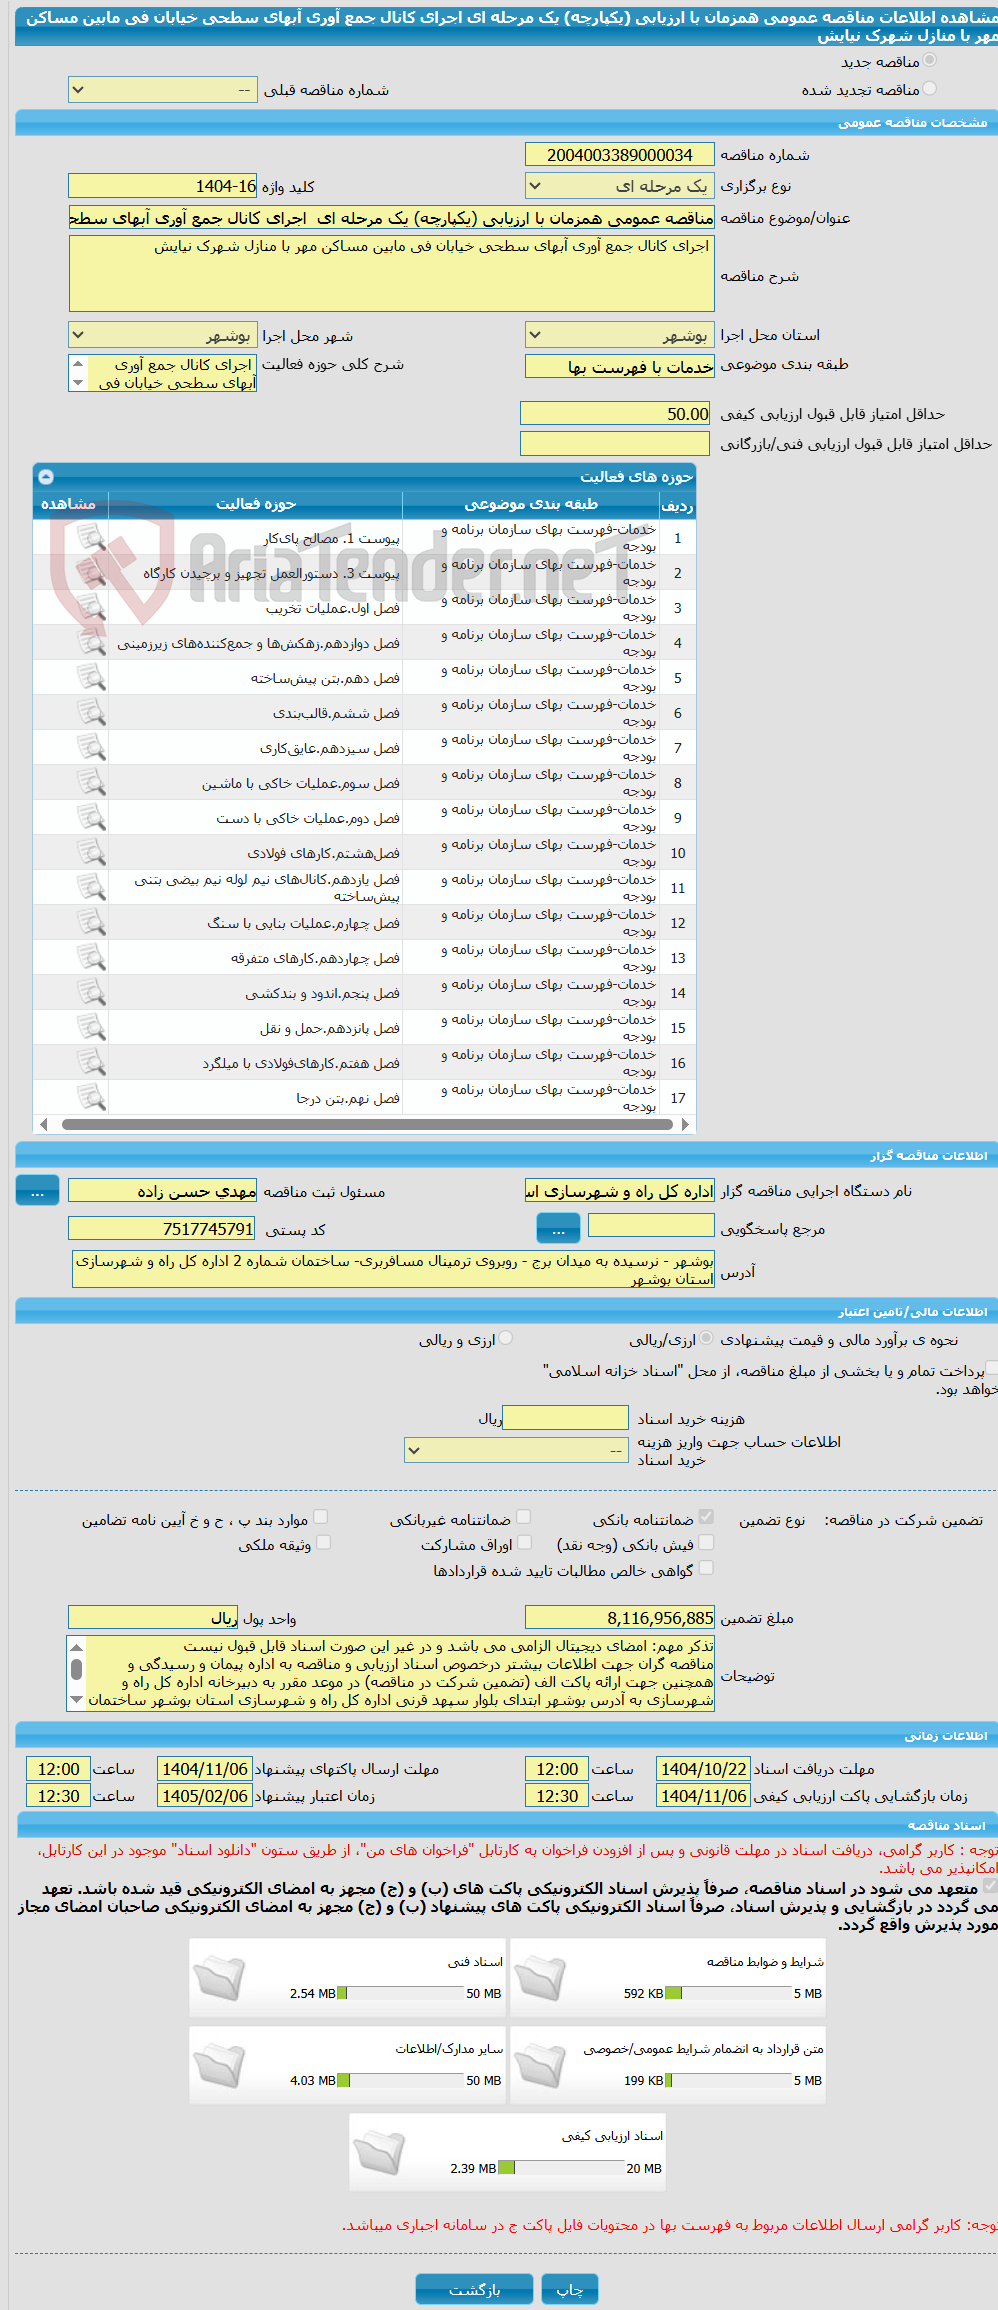This screenshot has width=998, height=2310.
Task: Toggle the ضمانتنامه بانکی checkbox
Action: click(706, 1517)
